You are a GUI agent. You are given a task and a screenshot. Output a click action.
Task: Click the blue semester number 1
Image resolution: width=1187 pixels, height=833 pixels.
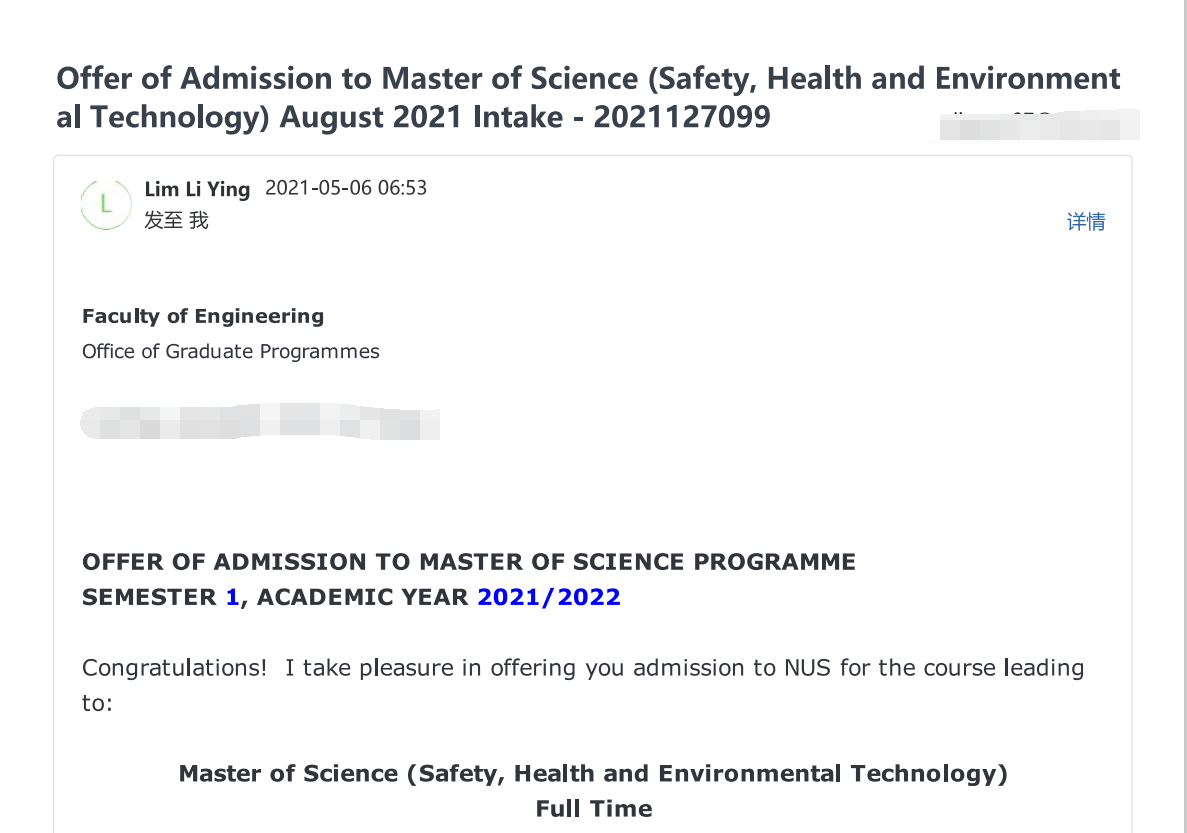click(232, 597)
